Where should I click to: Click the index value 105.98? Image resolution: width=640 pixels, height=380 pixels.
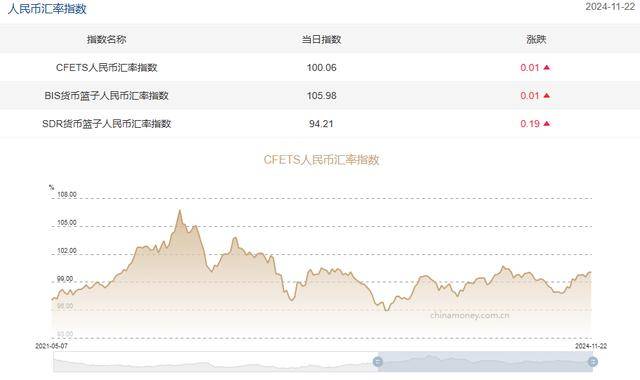[x=321, y=96]
